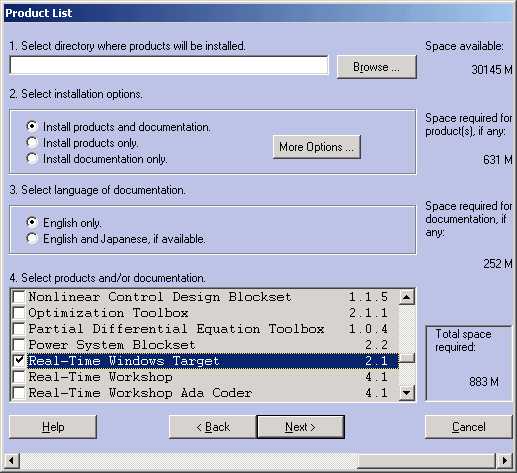Viewport: 517px width, 473px height.
Task: Proceed with the Next > button
Action: (x=301, y=427)
